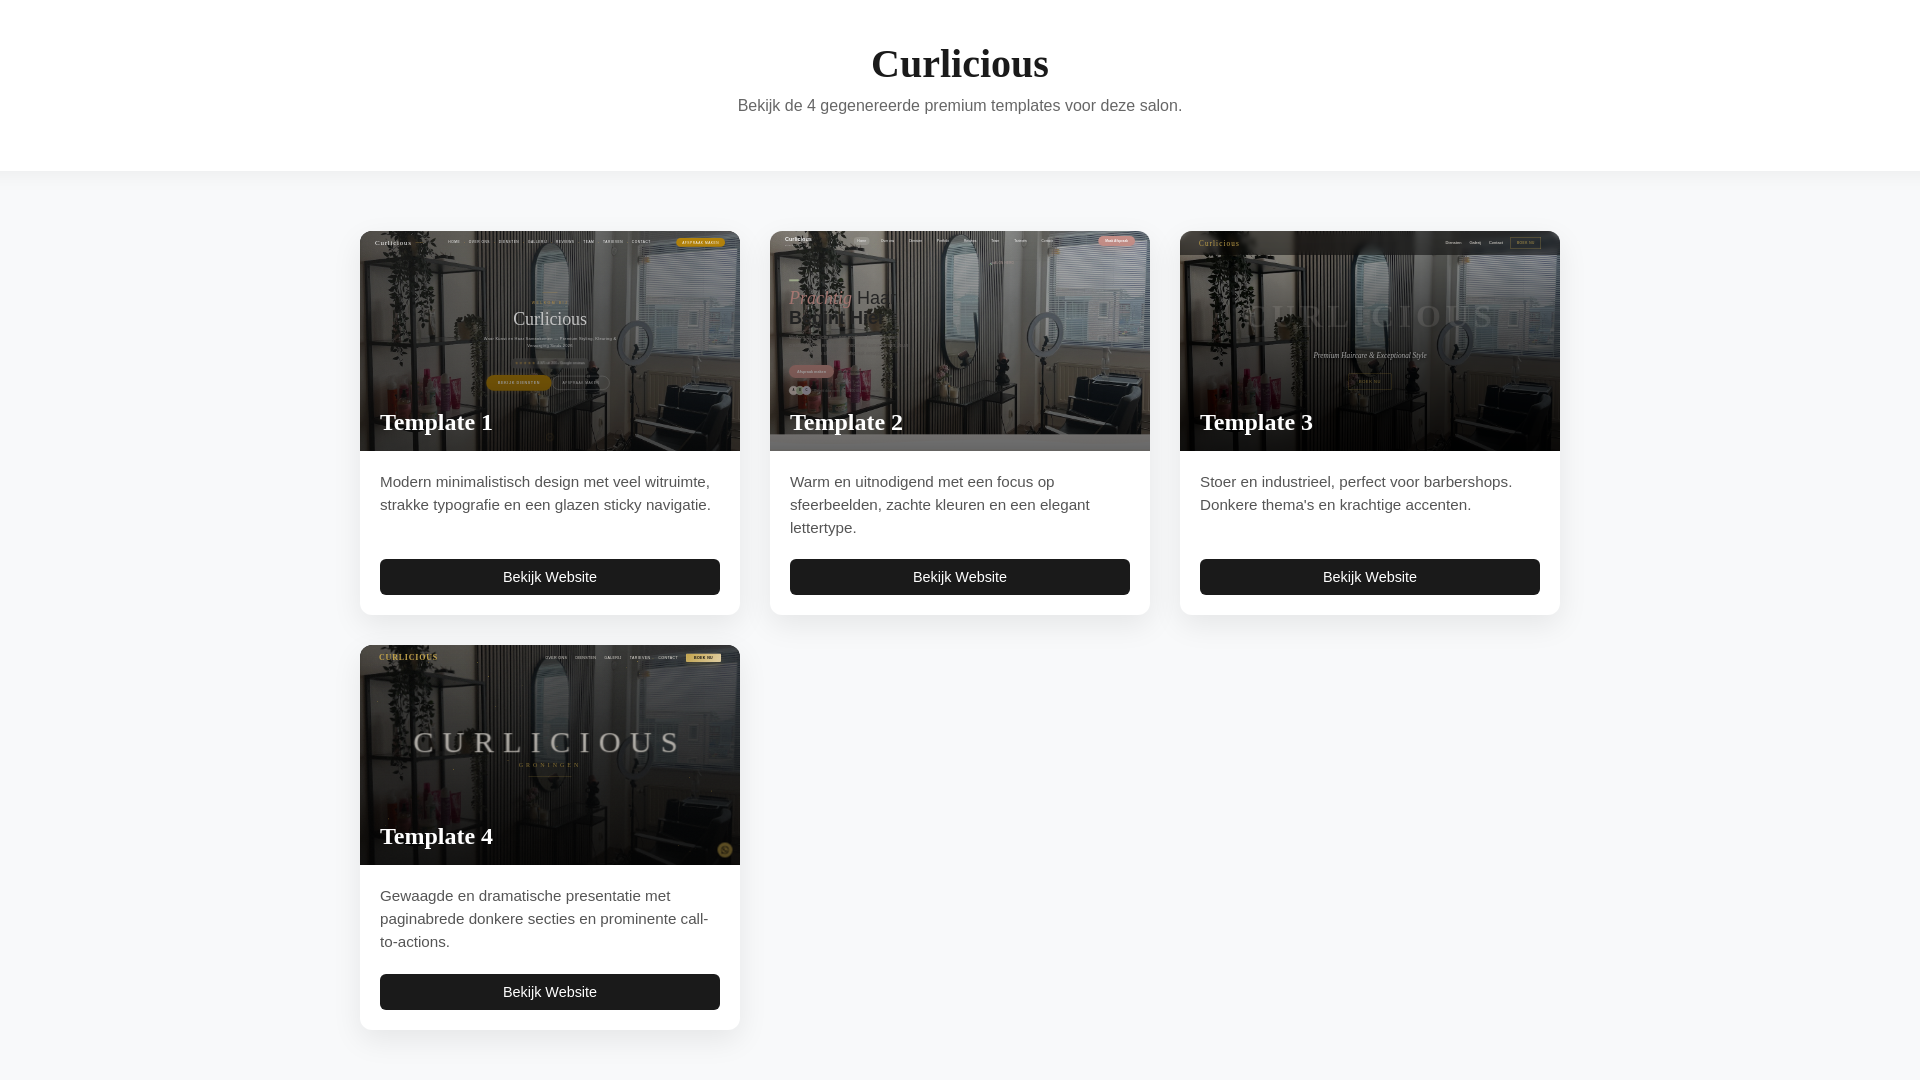The width and height of the screenshot is (1920, 1080).
Task: Click the Template 2 title label
Action: (x=846, y=422)
